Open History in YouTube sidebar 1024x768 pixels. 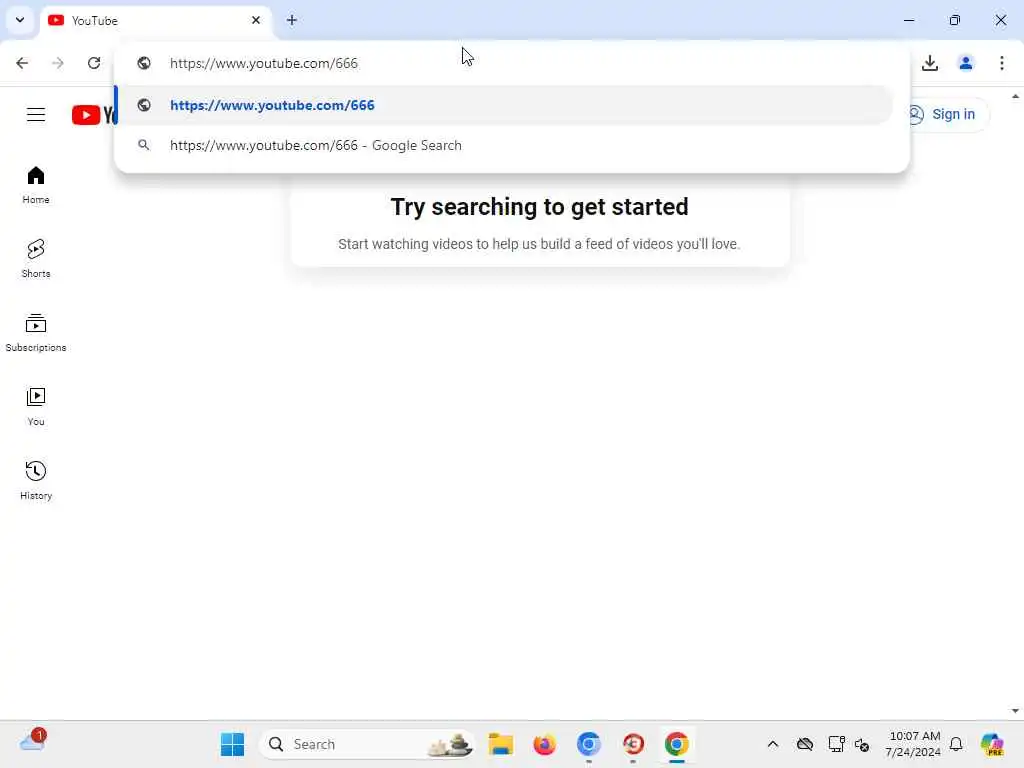[x=36, y=480]
